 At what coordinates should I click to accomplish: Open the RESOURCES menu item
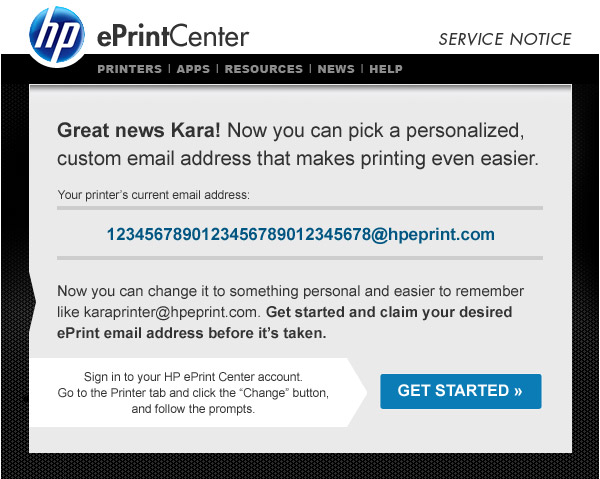click(x=263, y=69)
